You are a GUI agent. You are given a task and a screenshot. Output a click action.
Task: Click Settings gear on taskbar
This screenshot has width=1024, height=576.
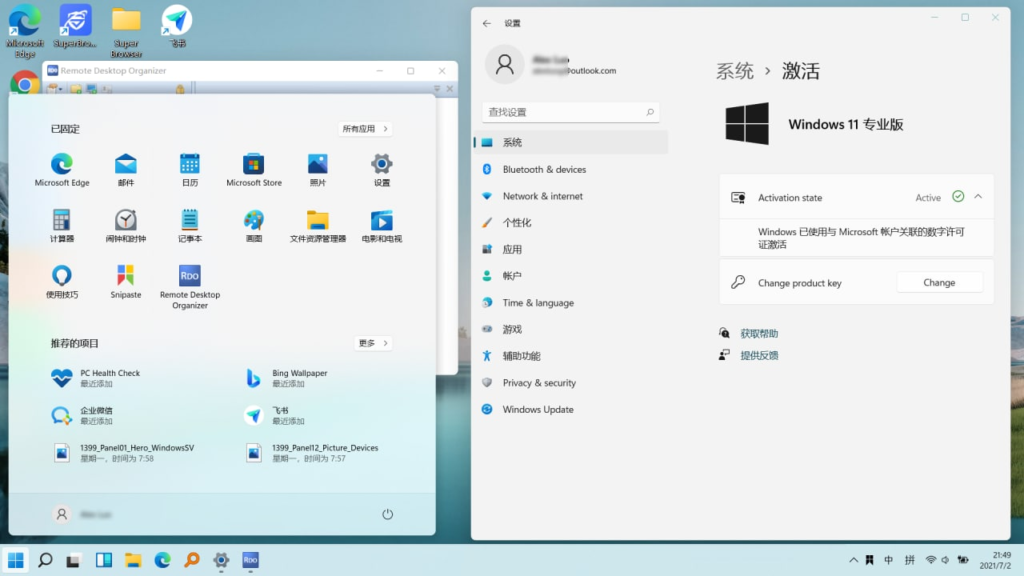[x=221, y=560]
